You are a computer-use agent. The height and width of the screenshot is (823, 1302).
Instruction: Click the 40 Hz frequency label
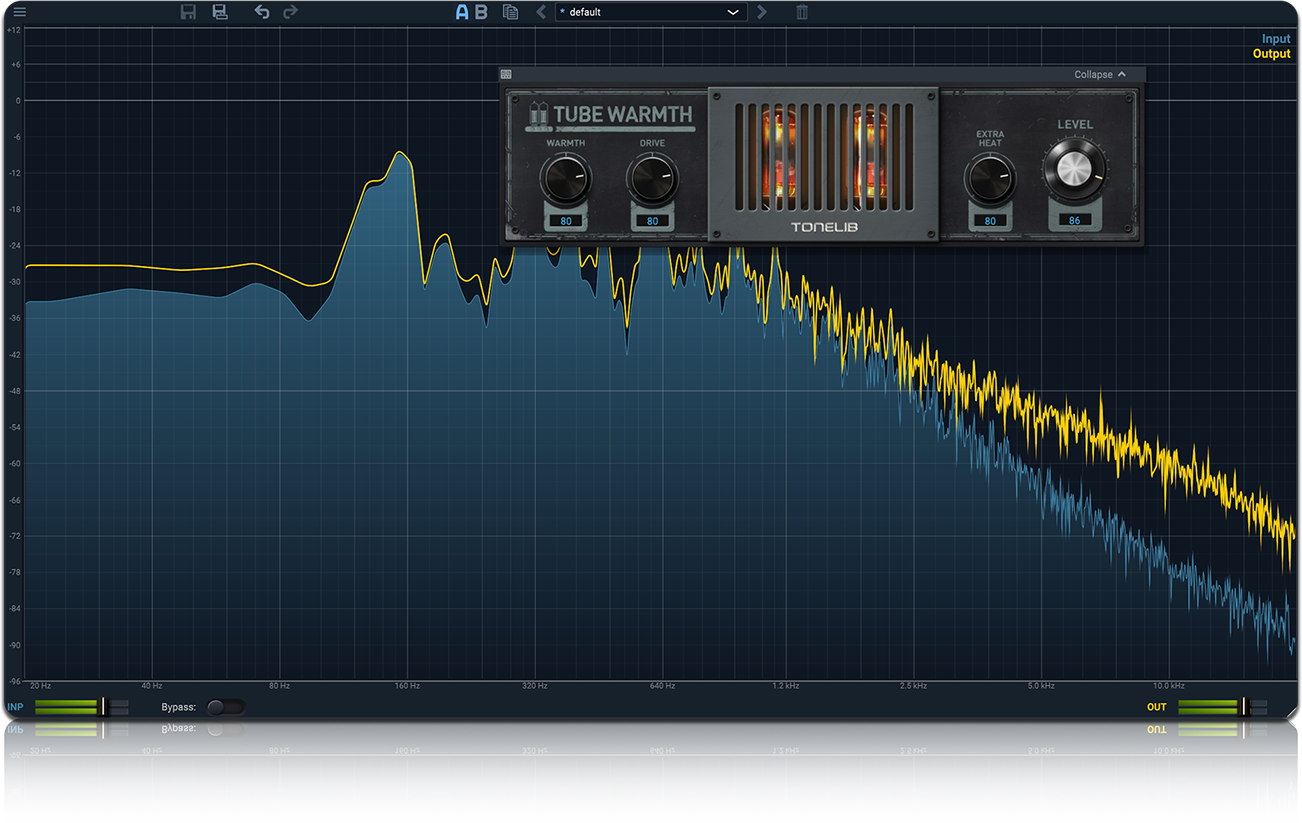click(x=152, y=686)
